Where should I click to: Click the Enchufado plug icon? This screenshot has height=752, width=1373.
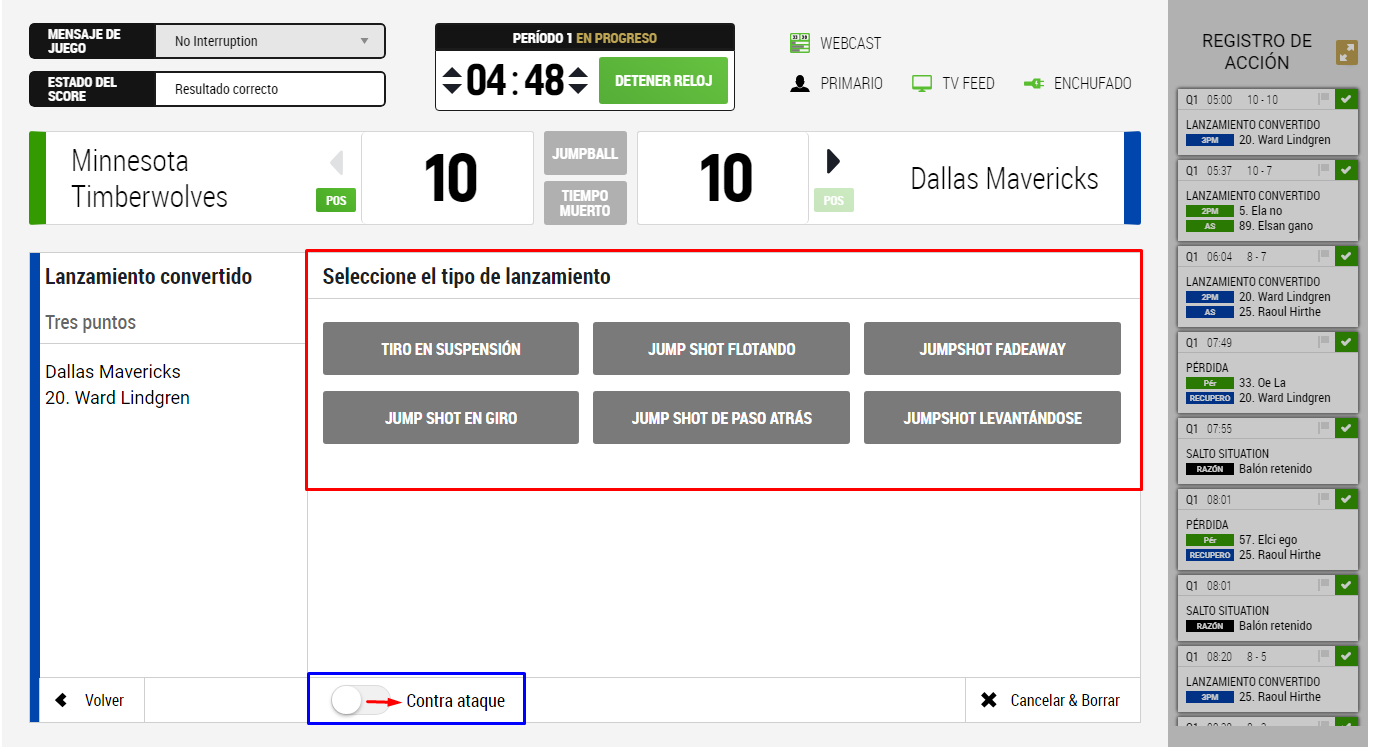click(x=1033, y=84)
